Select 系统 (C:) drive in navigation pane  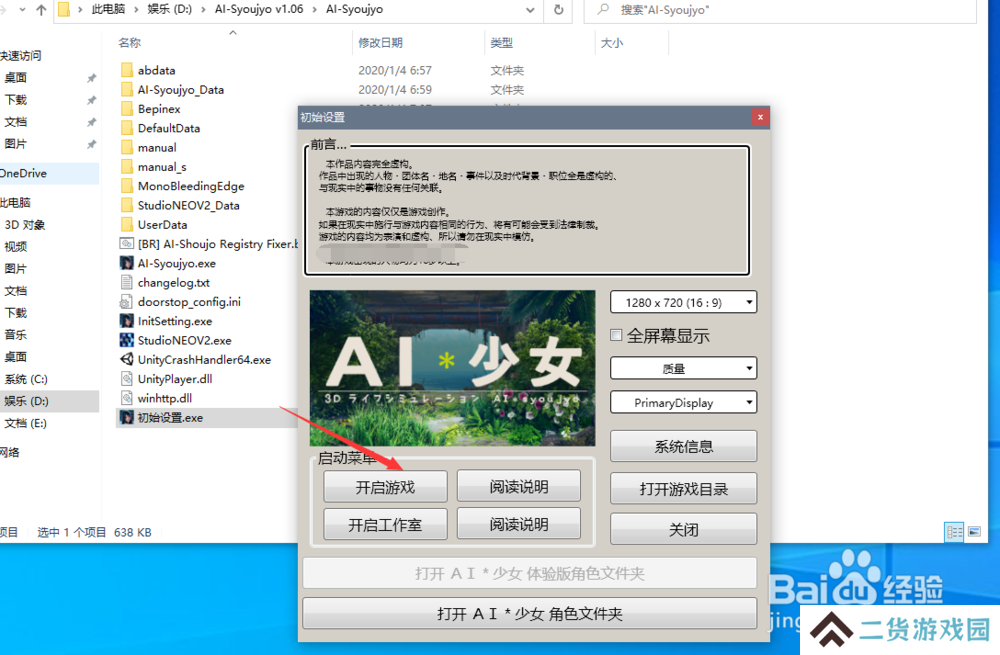[26, 379]
